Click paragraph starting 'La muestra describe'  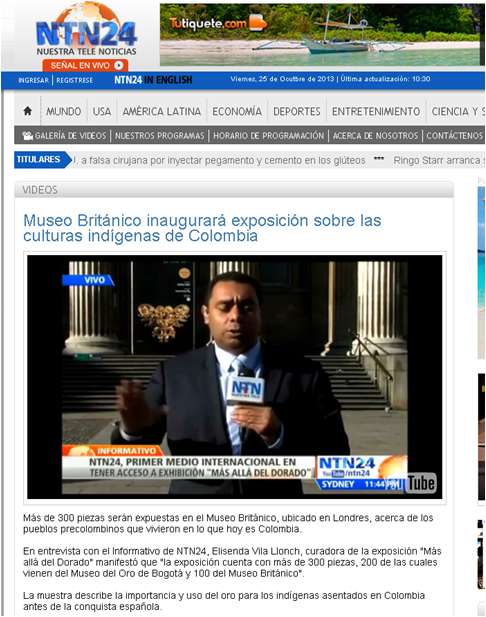(224, 600)
